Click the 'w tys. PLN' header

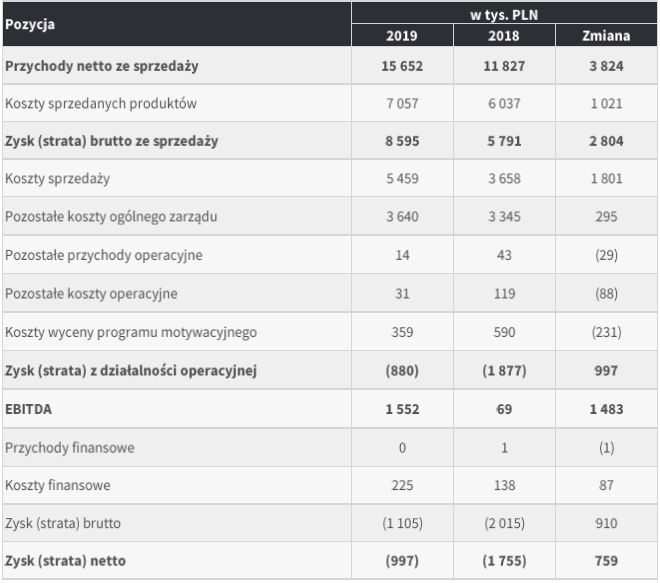click(x=504, y=13)
